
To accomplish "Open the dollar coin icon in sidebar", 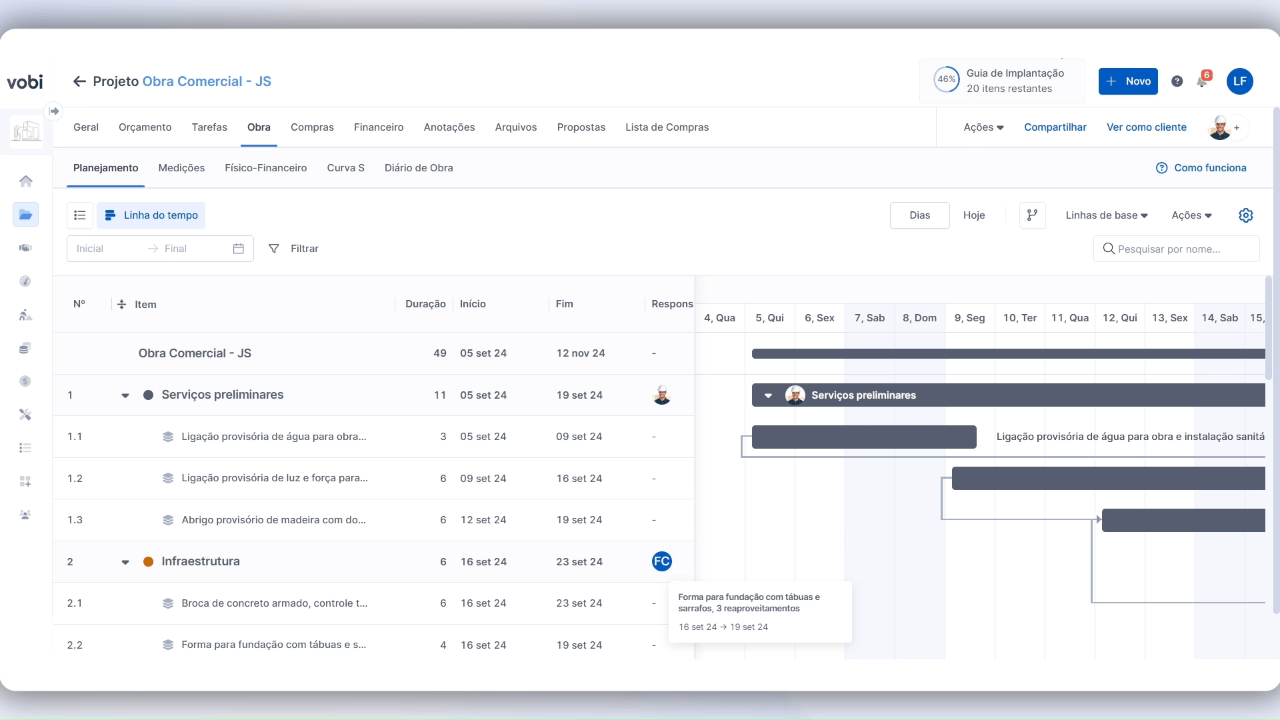I will (x=26, y=381).
